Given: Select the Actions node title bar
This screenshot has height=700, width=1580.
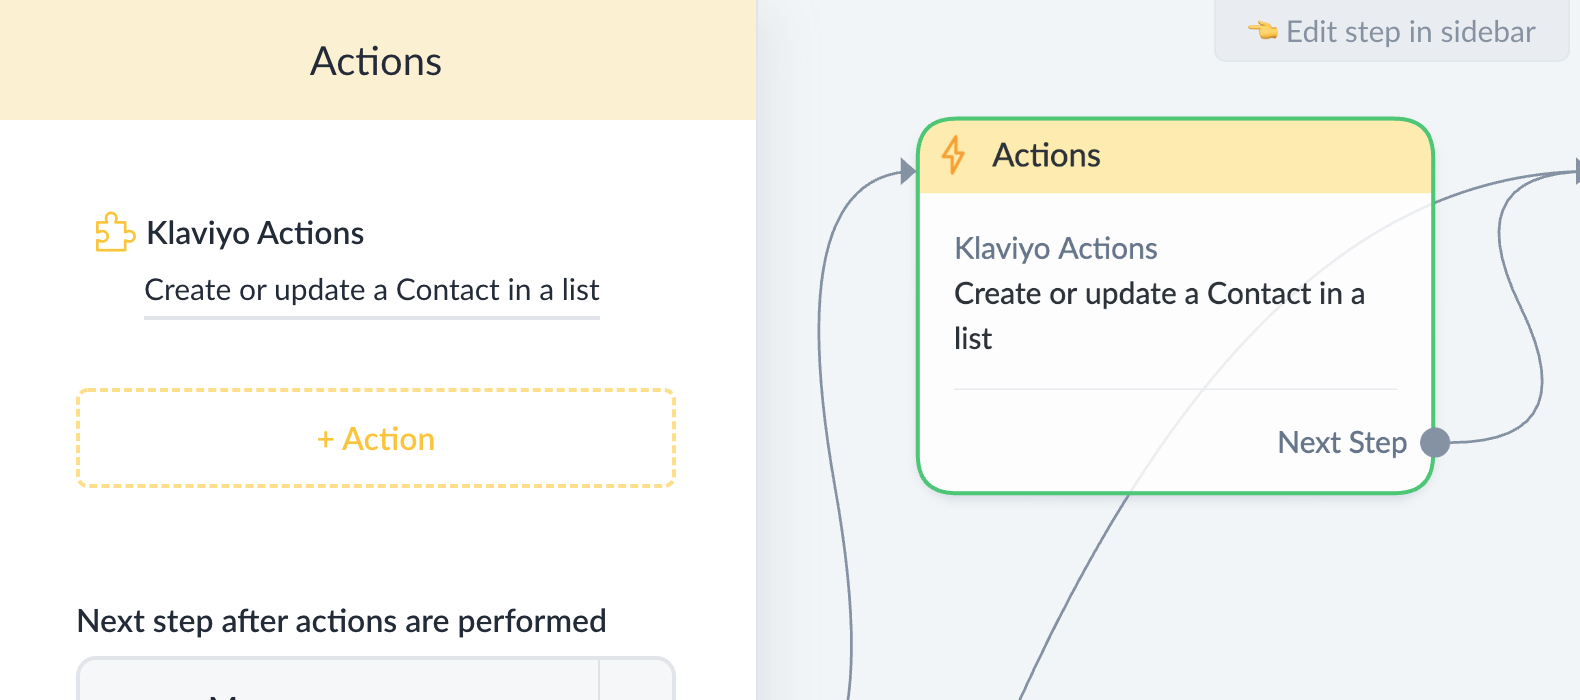Looking at the screenshot, I should (1175, 156).
